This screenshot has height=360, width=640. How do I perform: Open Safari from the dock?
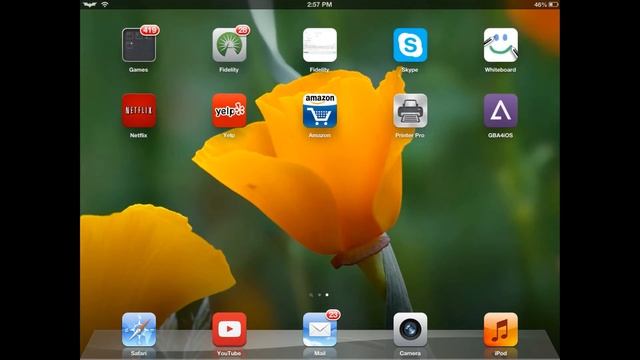[x=139, y=329]
